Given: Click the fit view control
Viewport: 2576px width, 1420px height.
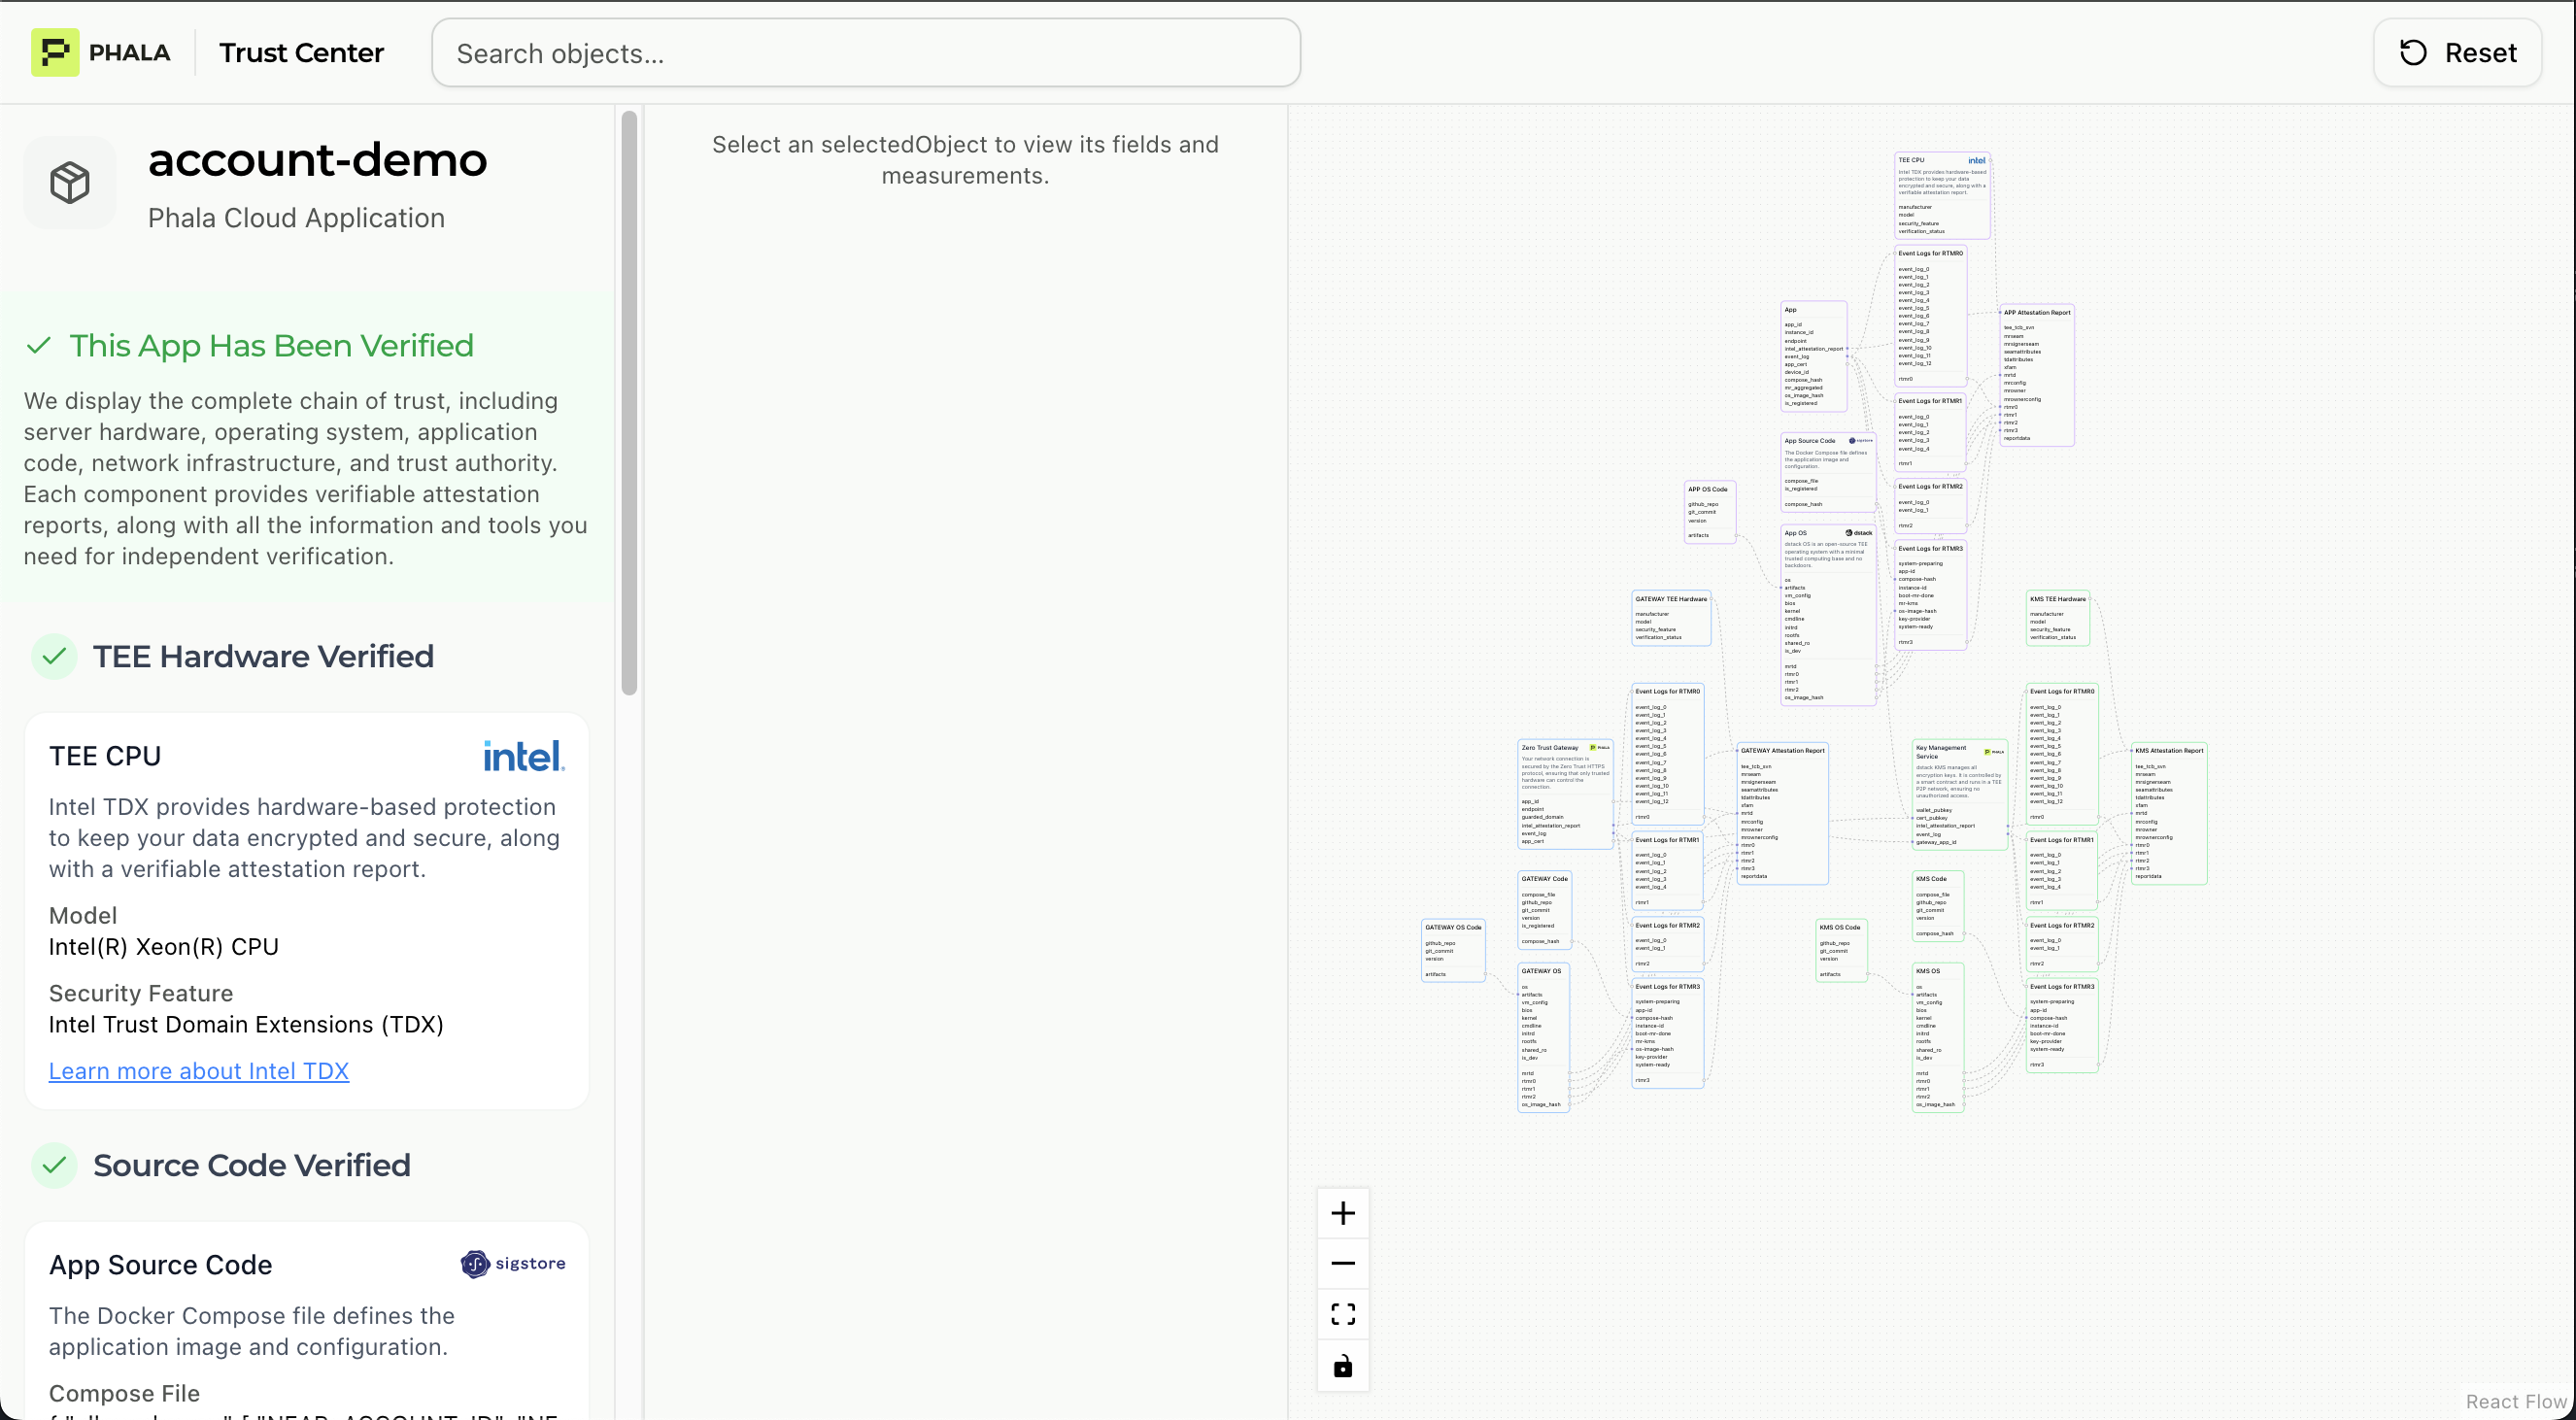Looking at the screenshot, I should click(1342, 1314).
